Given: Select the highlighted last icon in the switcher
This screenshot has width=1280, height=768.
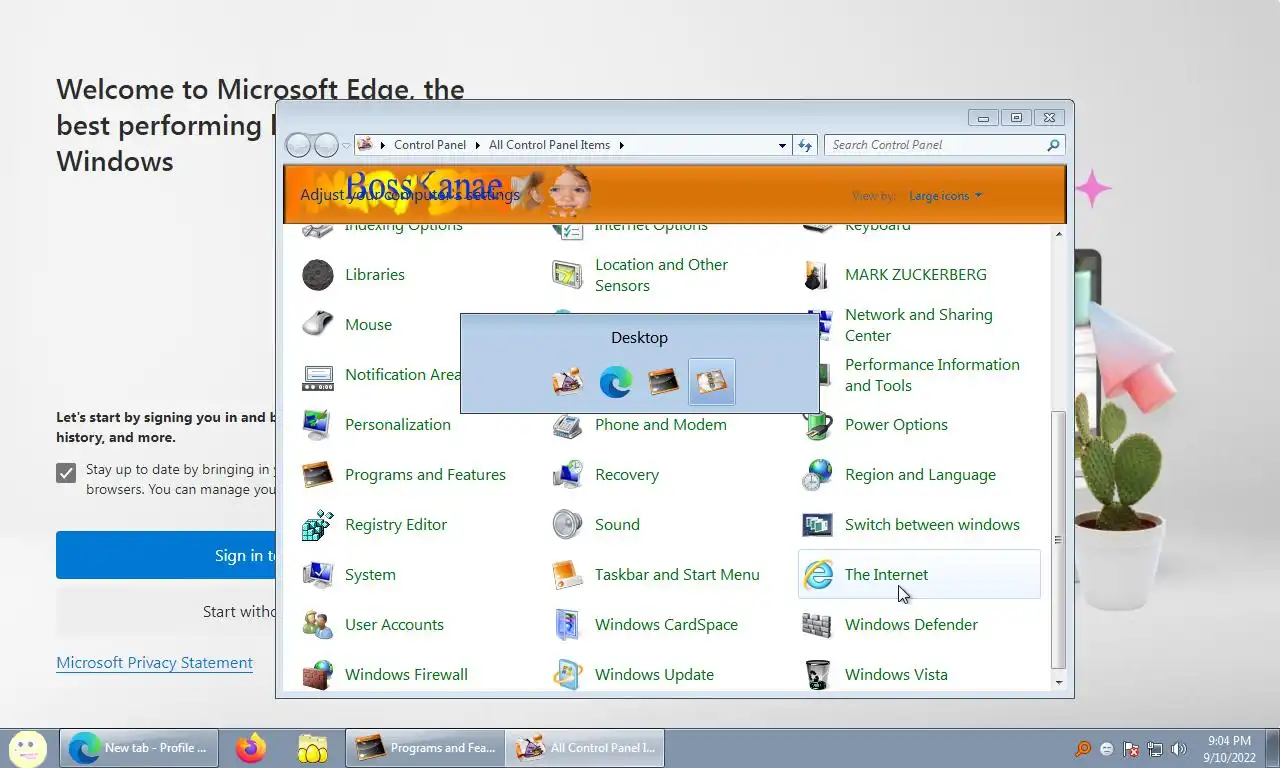Looking at the screenshot, I should tap(712, 382).
